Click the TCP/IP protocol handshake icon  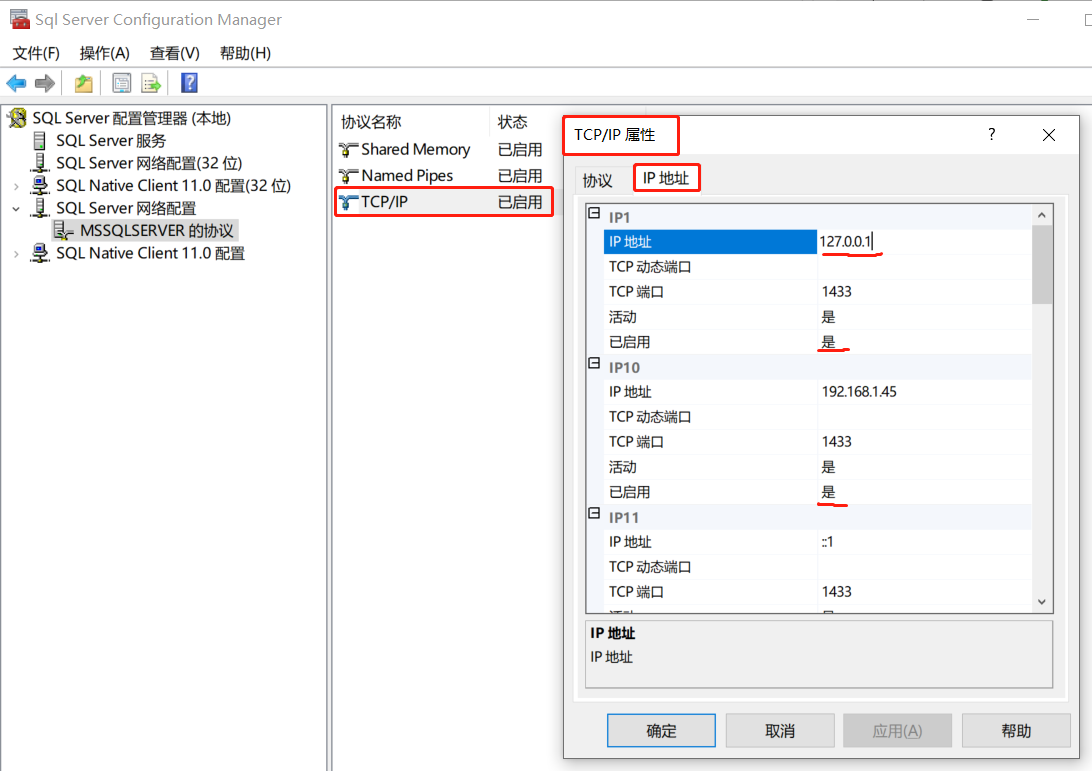coord(347,201)
